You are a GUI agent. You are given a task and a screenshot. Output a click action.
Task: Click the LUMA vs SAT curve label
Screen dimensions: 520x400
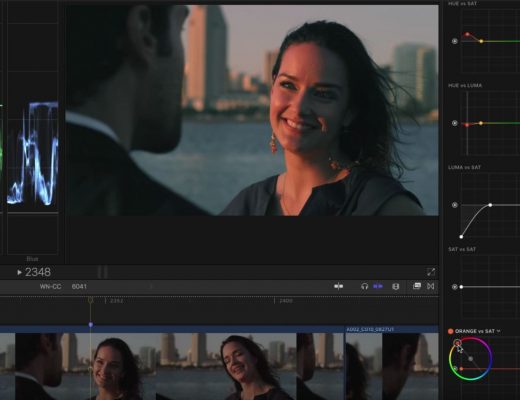click(464, 167)
